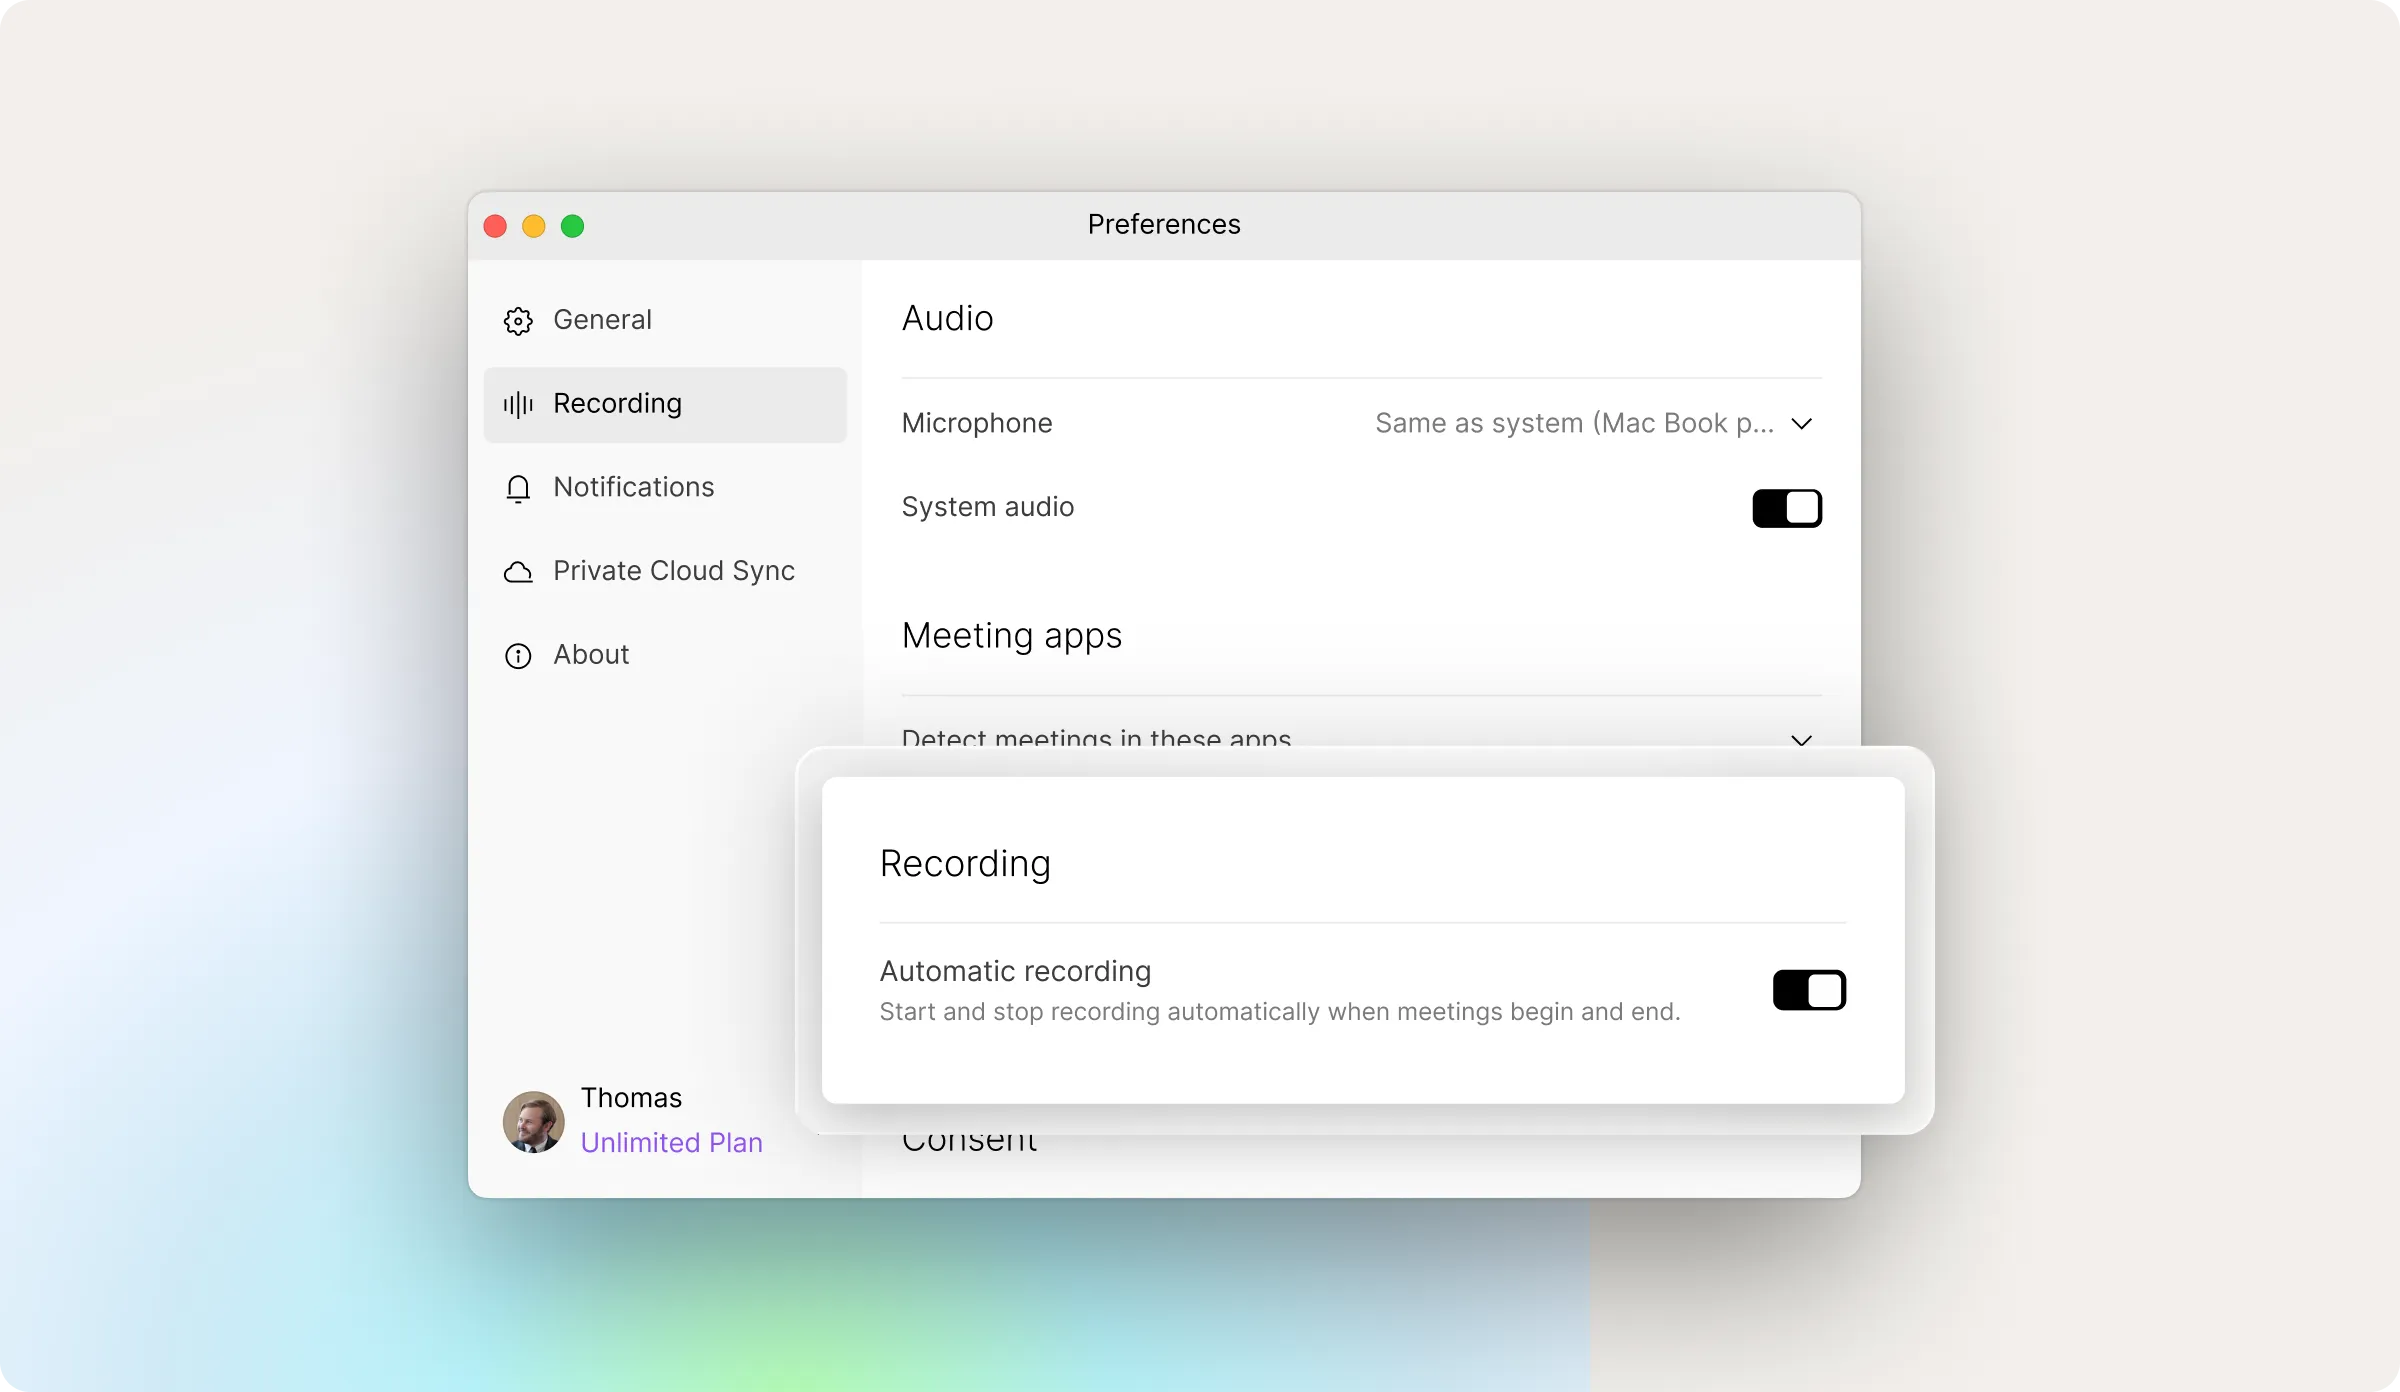This screenshot has height=1392, width=2400.
Task: Minimize the Preferences window
Action: (534, 226)
